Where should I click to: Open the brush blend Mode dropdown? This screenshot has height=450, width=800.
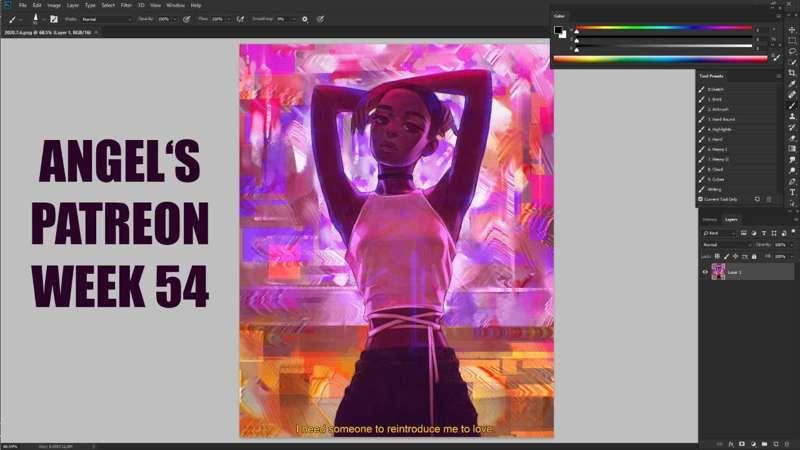106,19
